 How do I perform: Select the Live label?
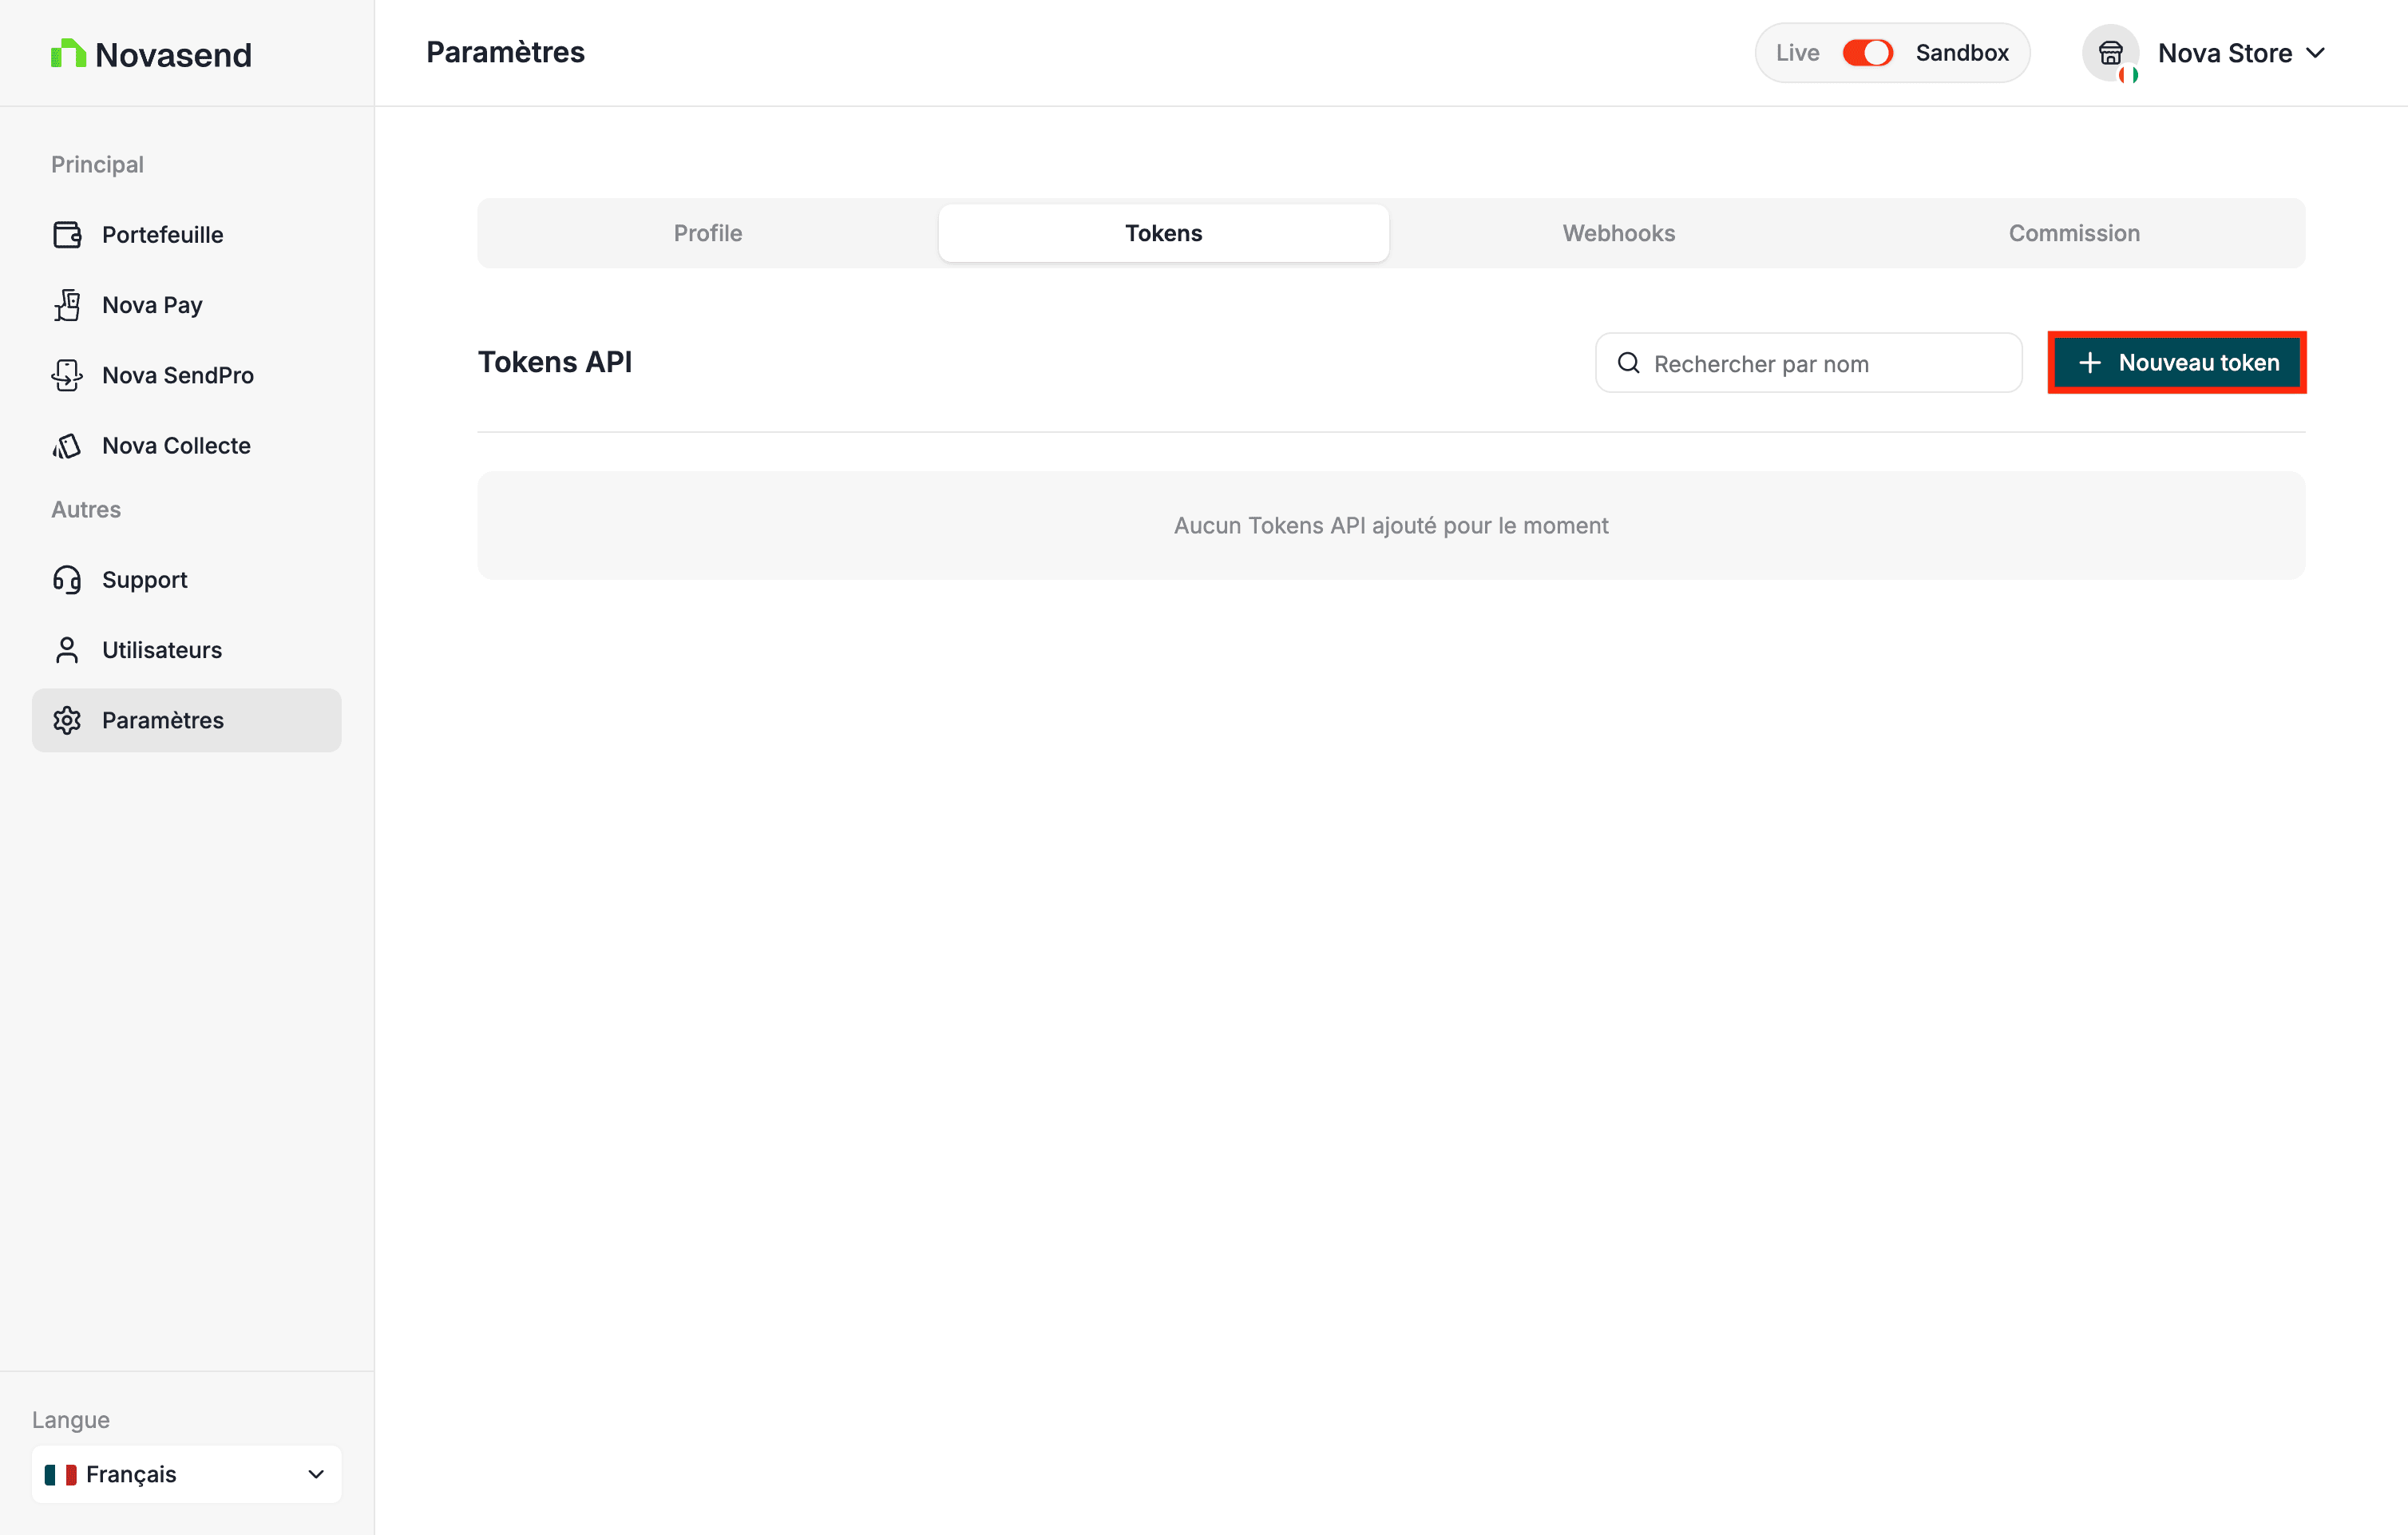click(1797, 53)
